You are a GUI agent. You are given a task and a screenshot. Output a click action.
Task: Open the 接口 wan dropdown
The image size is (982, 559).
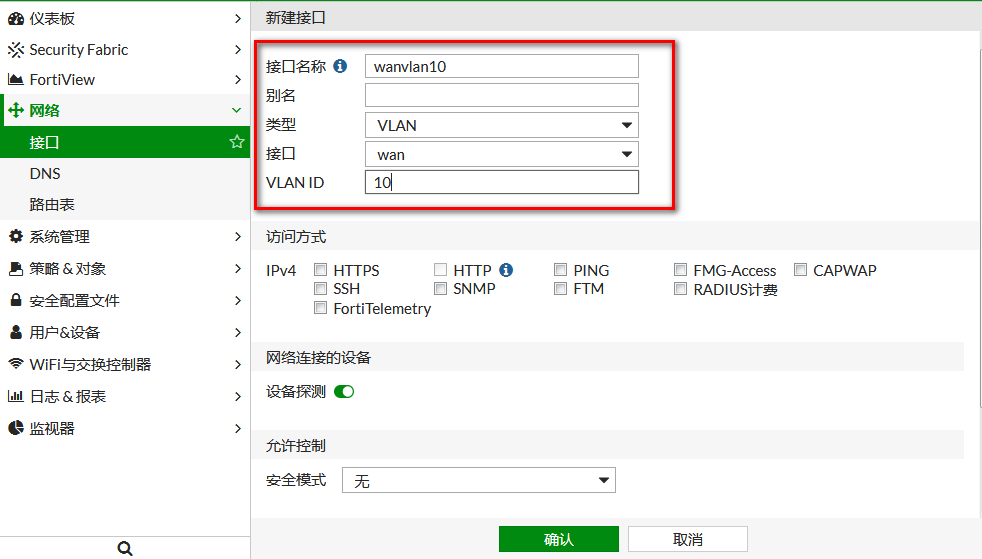pyautogui.click(x=501, y=154)
